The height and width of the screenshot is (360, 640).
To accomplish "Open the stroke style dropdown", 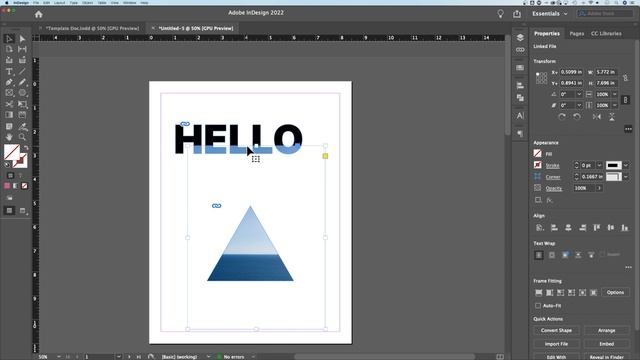I will (x=625, y=165).
